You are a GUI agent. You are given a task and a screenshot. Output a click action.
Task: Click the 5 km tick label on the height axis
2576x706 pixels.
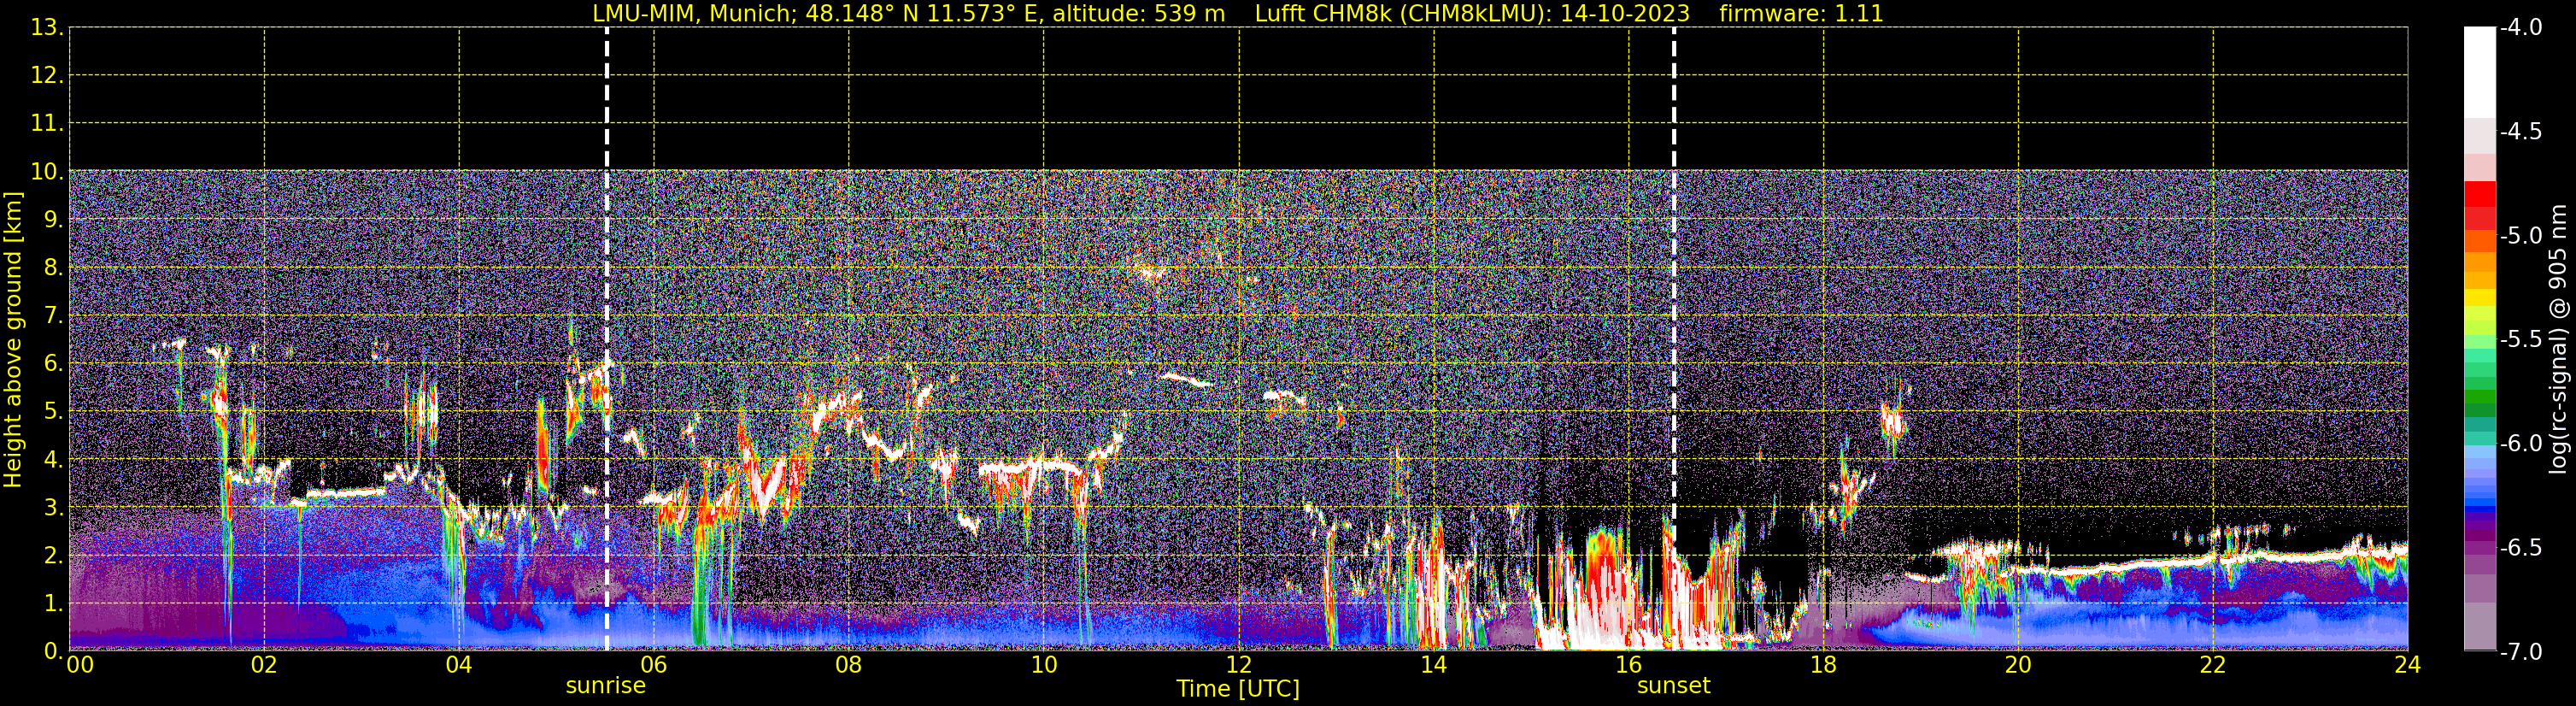tap(53, 412)
